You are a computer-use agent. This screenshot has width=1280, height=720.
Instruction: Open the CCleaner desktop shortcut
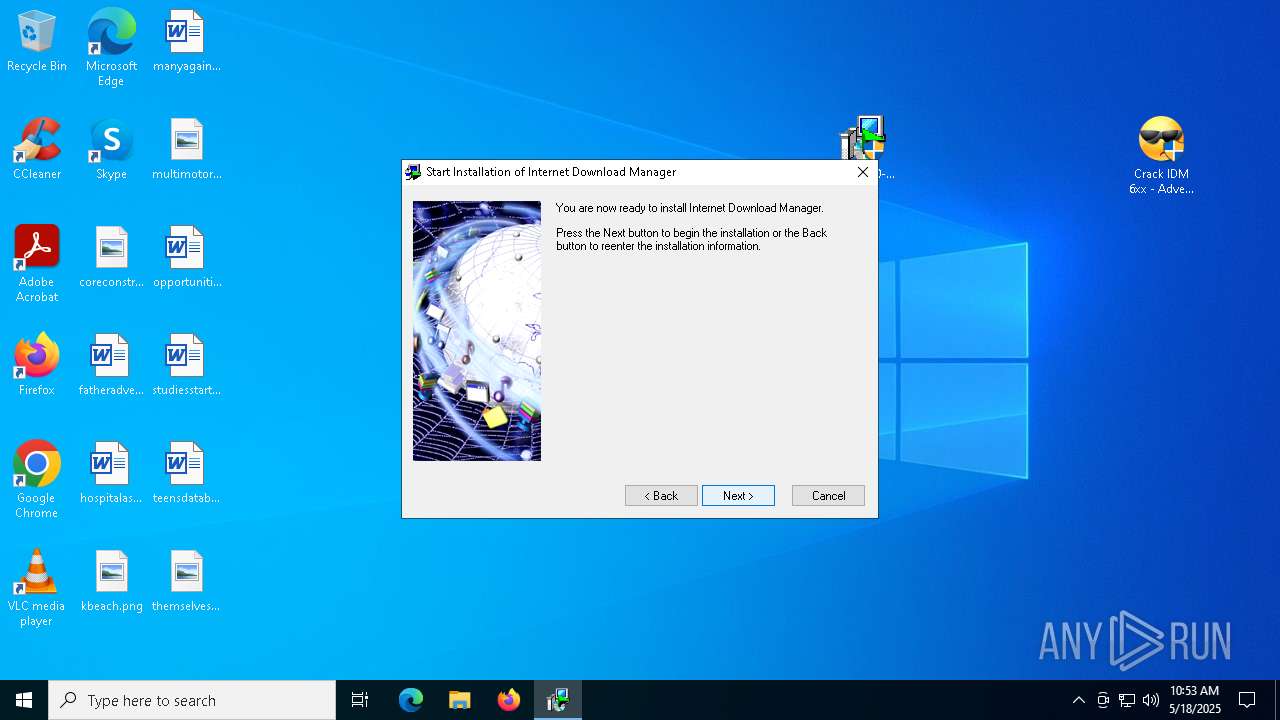(x=37, y=150)
